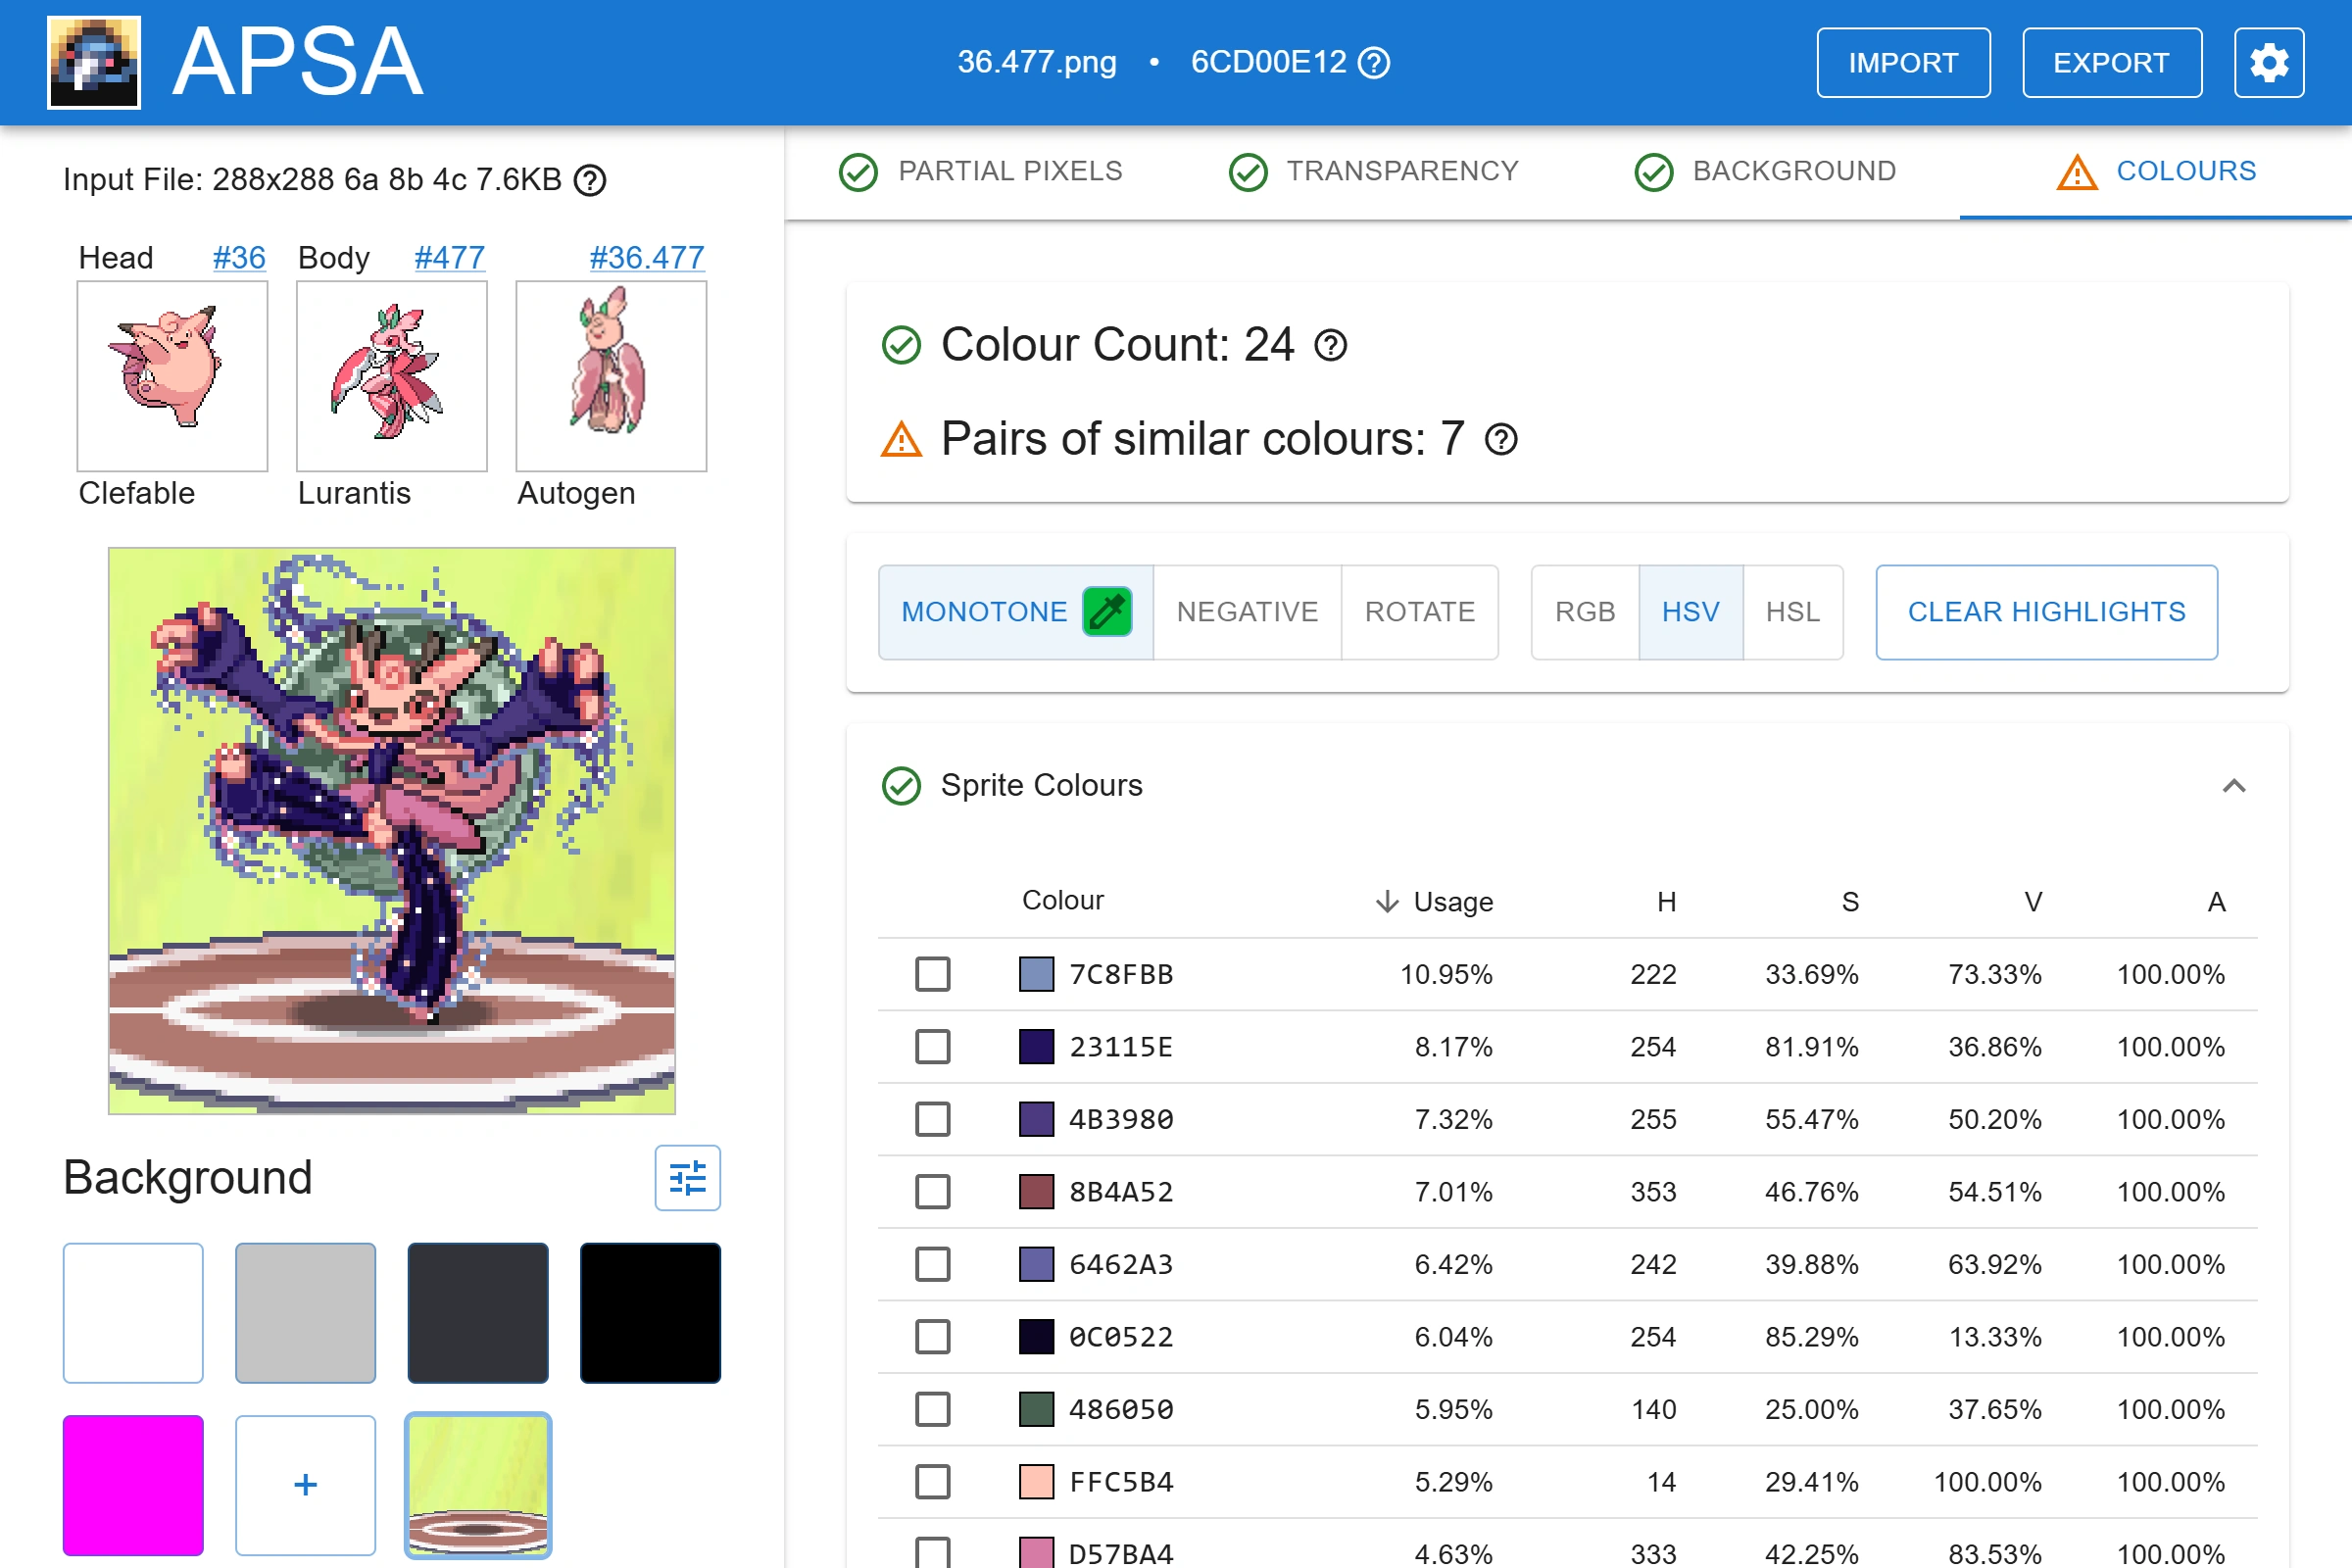
Task: Open the settings gear icon
Action: 2268,63
